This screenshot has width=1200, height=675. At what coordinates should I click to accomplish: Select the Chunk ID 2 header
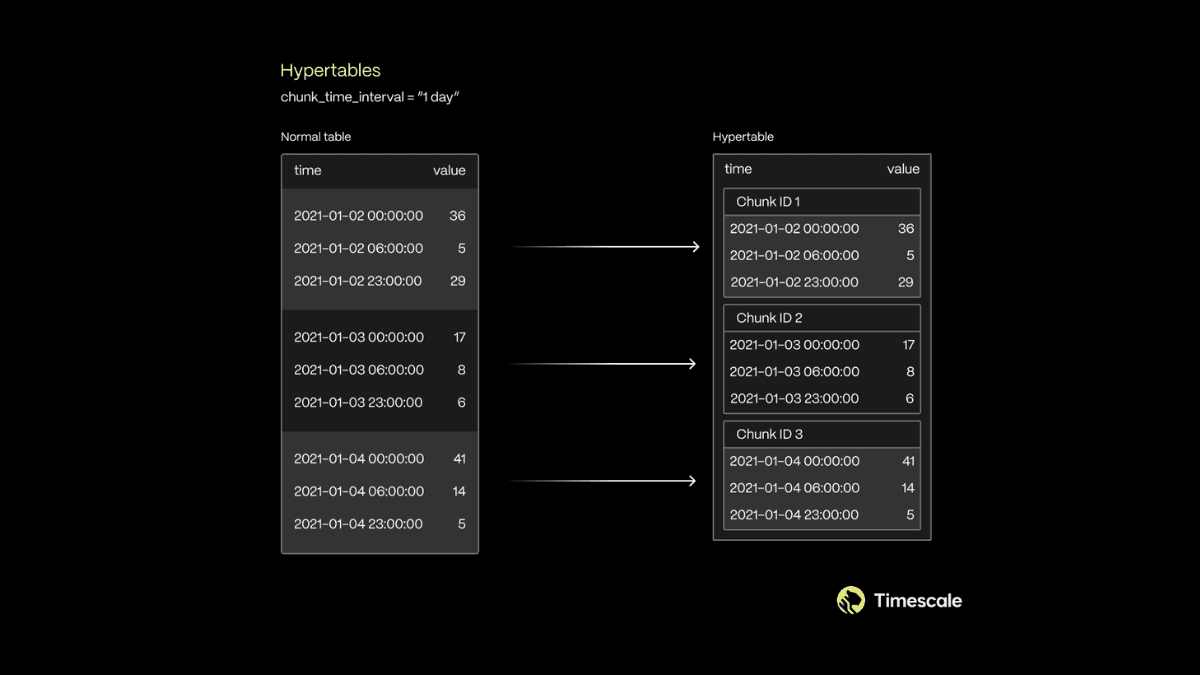click(768, 317)
